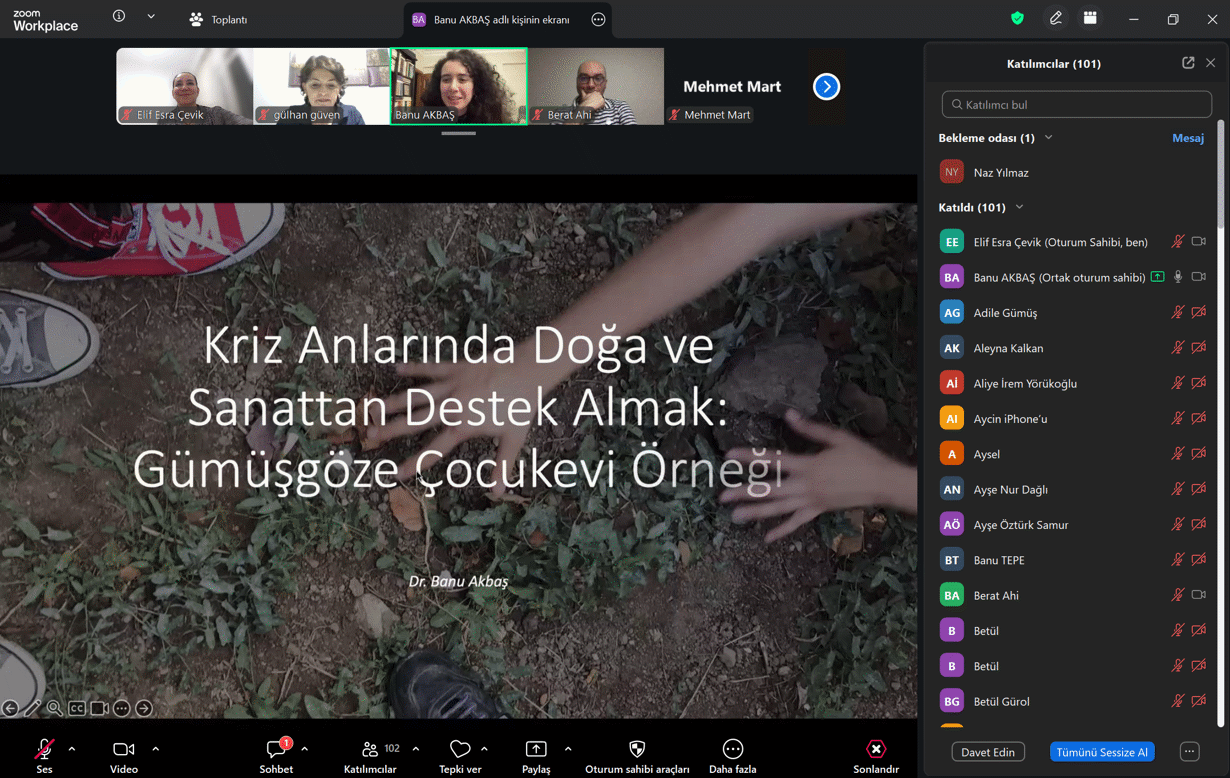Click the Paylaş share screen icon
Viewport: 1230px width, 778px height.
[536, 750]
